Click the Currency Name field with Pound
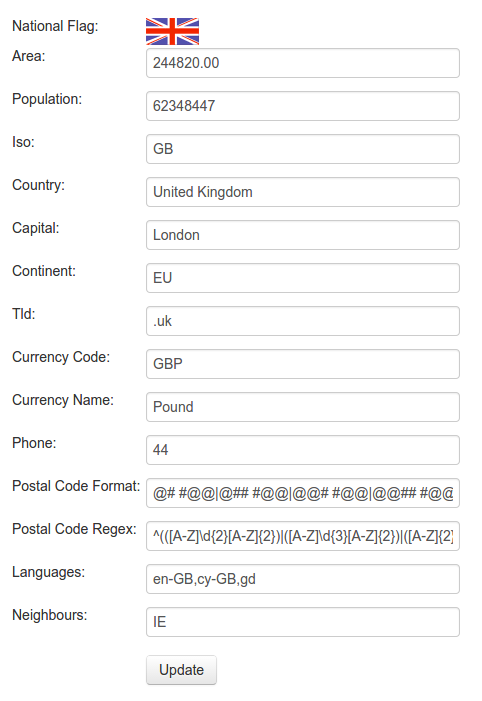Screen dimensions: 482x701 click(303, 406)
